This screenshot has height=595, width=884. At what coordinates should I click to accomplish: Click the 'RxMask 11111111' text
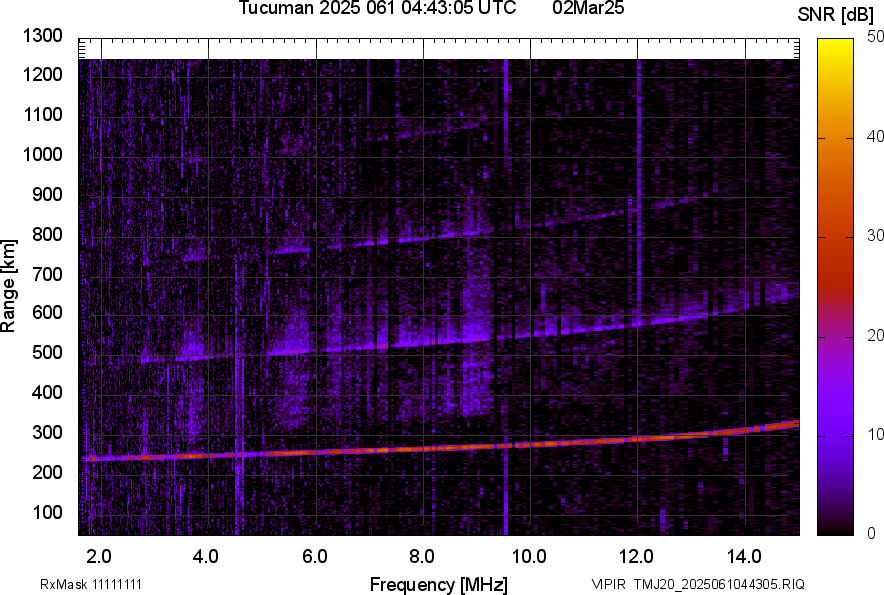tap(97, 584)
